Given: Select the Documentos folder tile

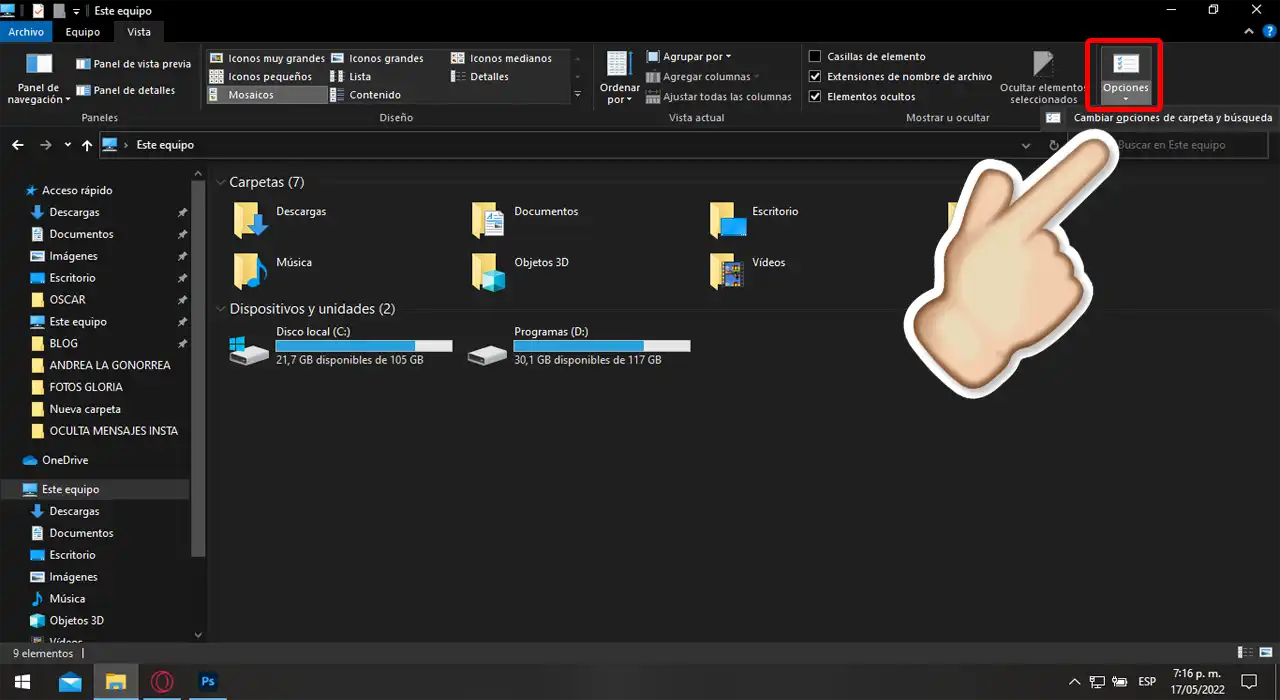Looking at the screenshot, I should [x=526, y=219].
